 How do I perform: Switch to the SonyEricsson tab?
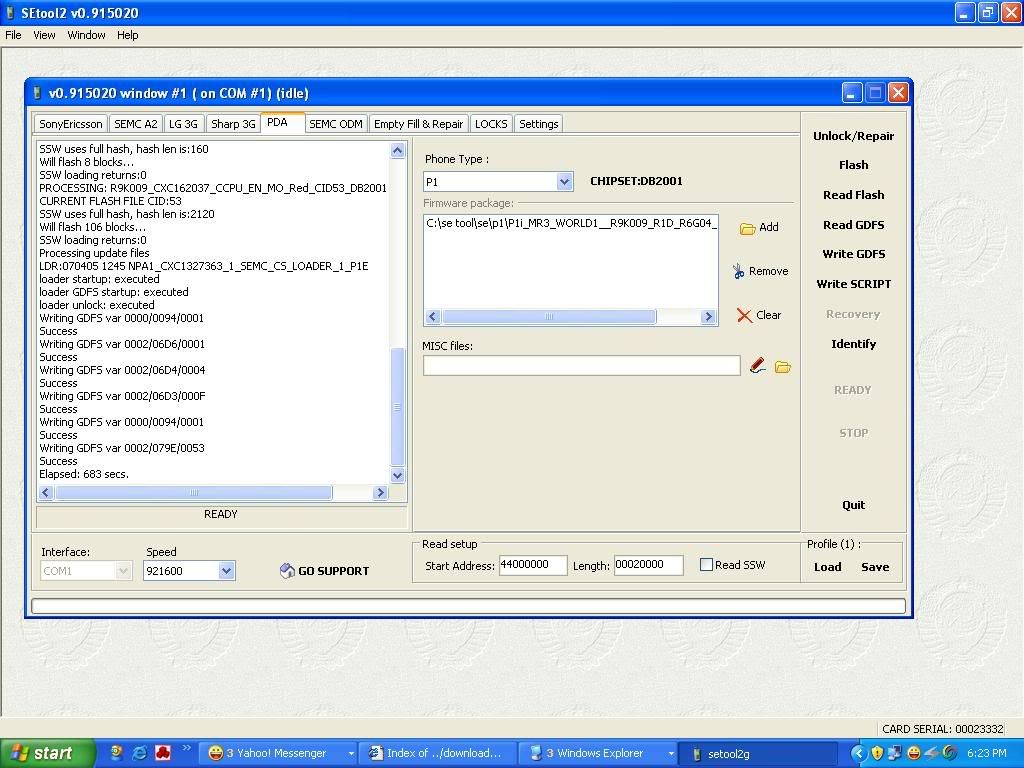[71, 124]
